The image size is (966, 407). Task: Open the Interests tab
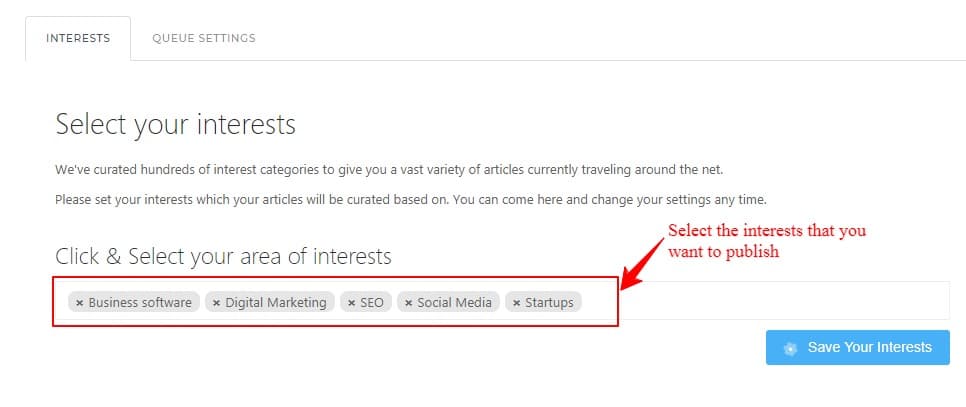(78, 38)
